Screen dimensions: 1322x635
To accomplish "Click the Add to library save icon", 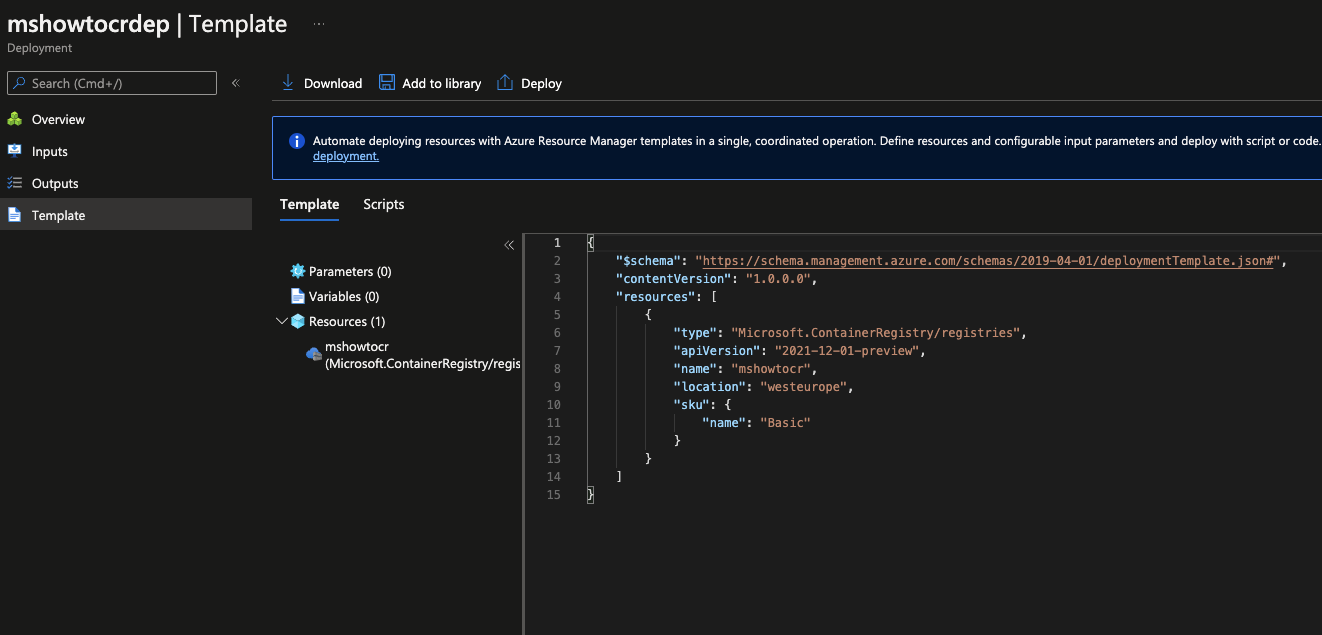I will 386,83.
